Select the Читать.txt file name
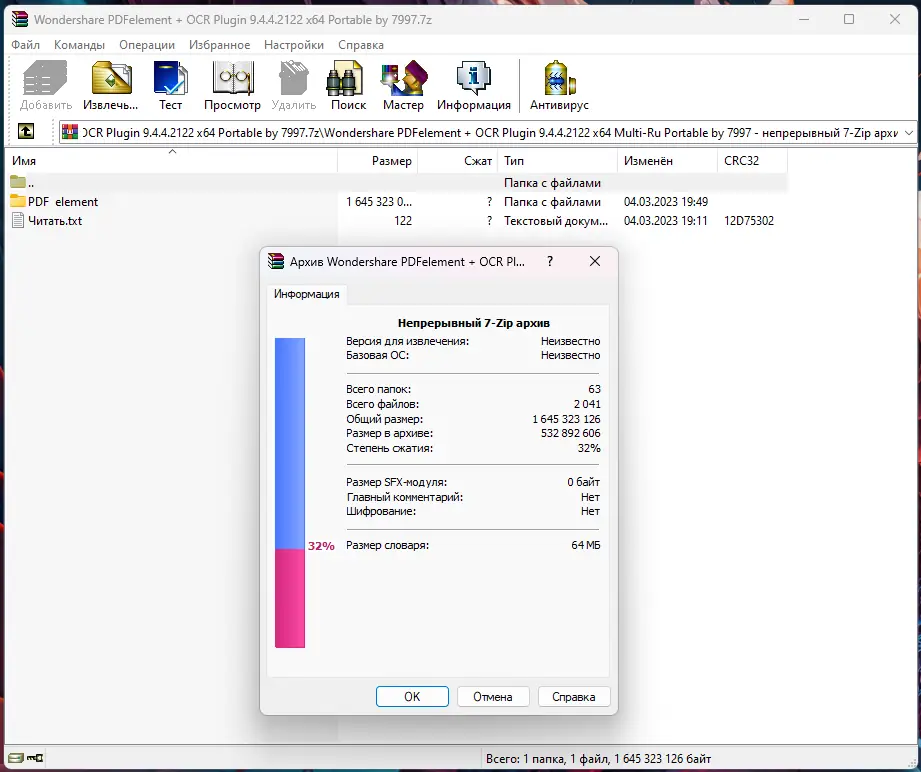 [x=55, y=221]
